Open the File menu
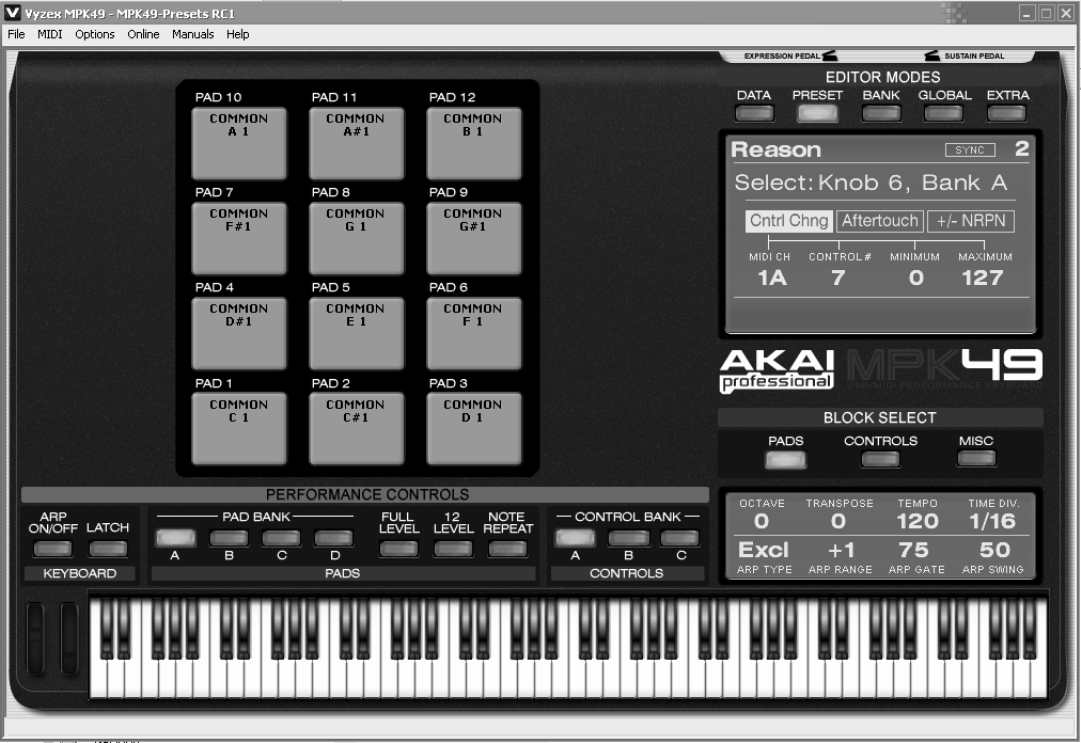Image resolution: width=1081 pixels, height=743 pixels. 16,34
